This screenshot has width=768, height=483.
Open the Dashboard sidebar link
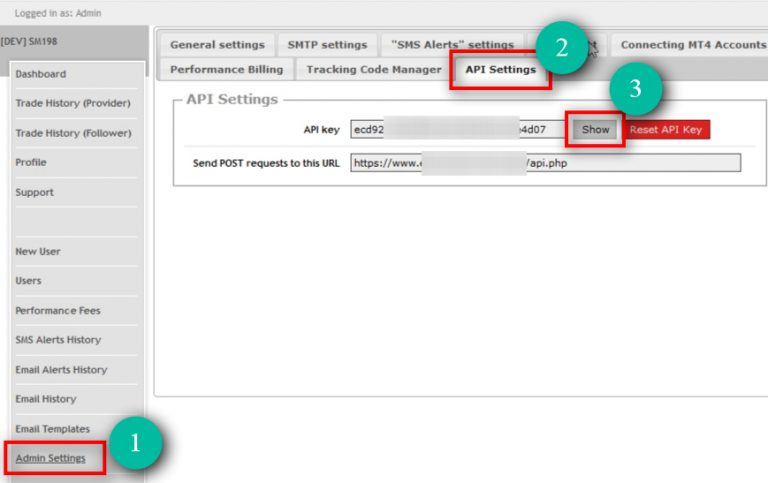coord(41,74)
